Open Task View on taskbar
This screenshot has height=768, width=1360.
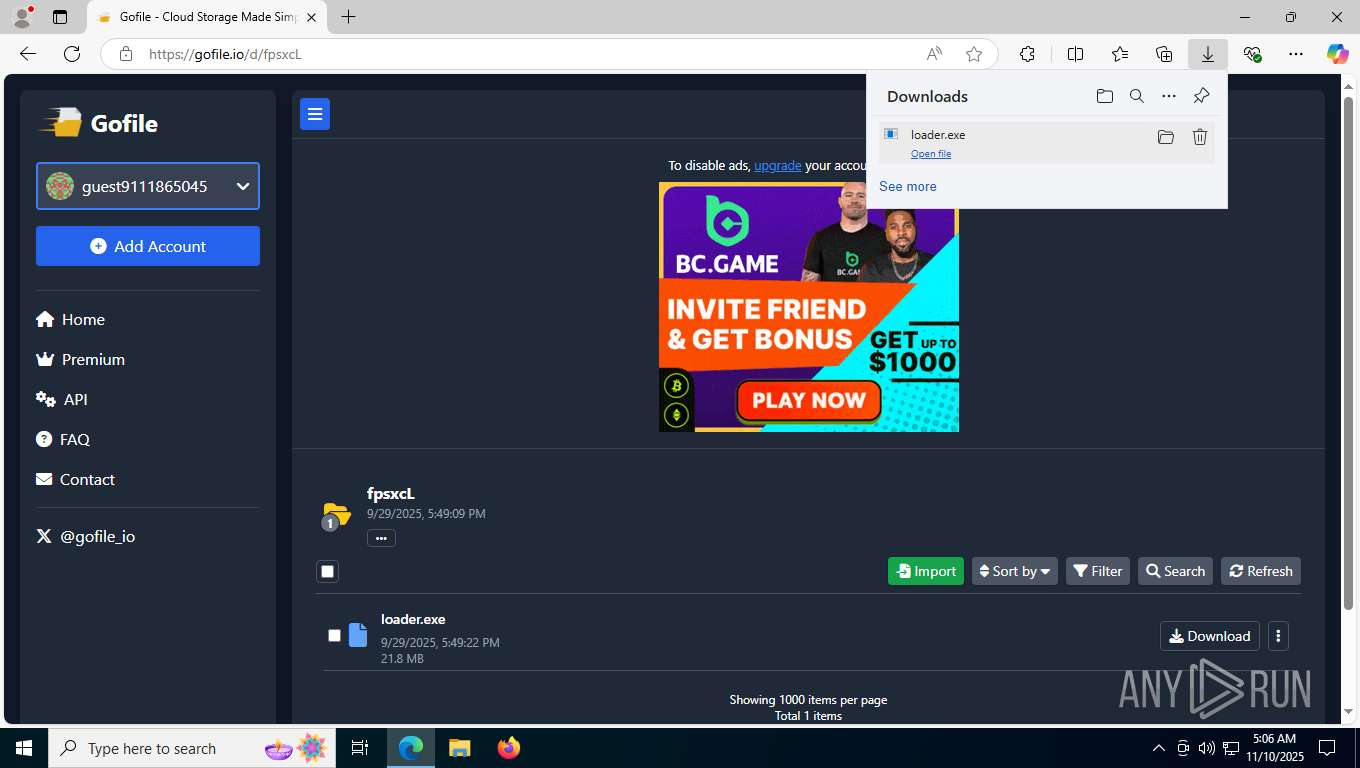(360, 748)
